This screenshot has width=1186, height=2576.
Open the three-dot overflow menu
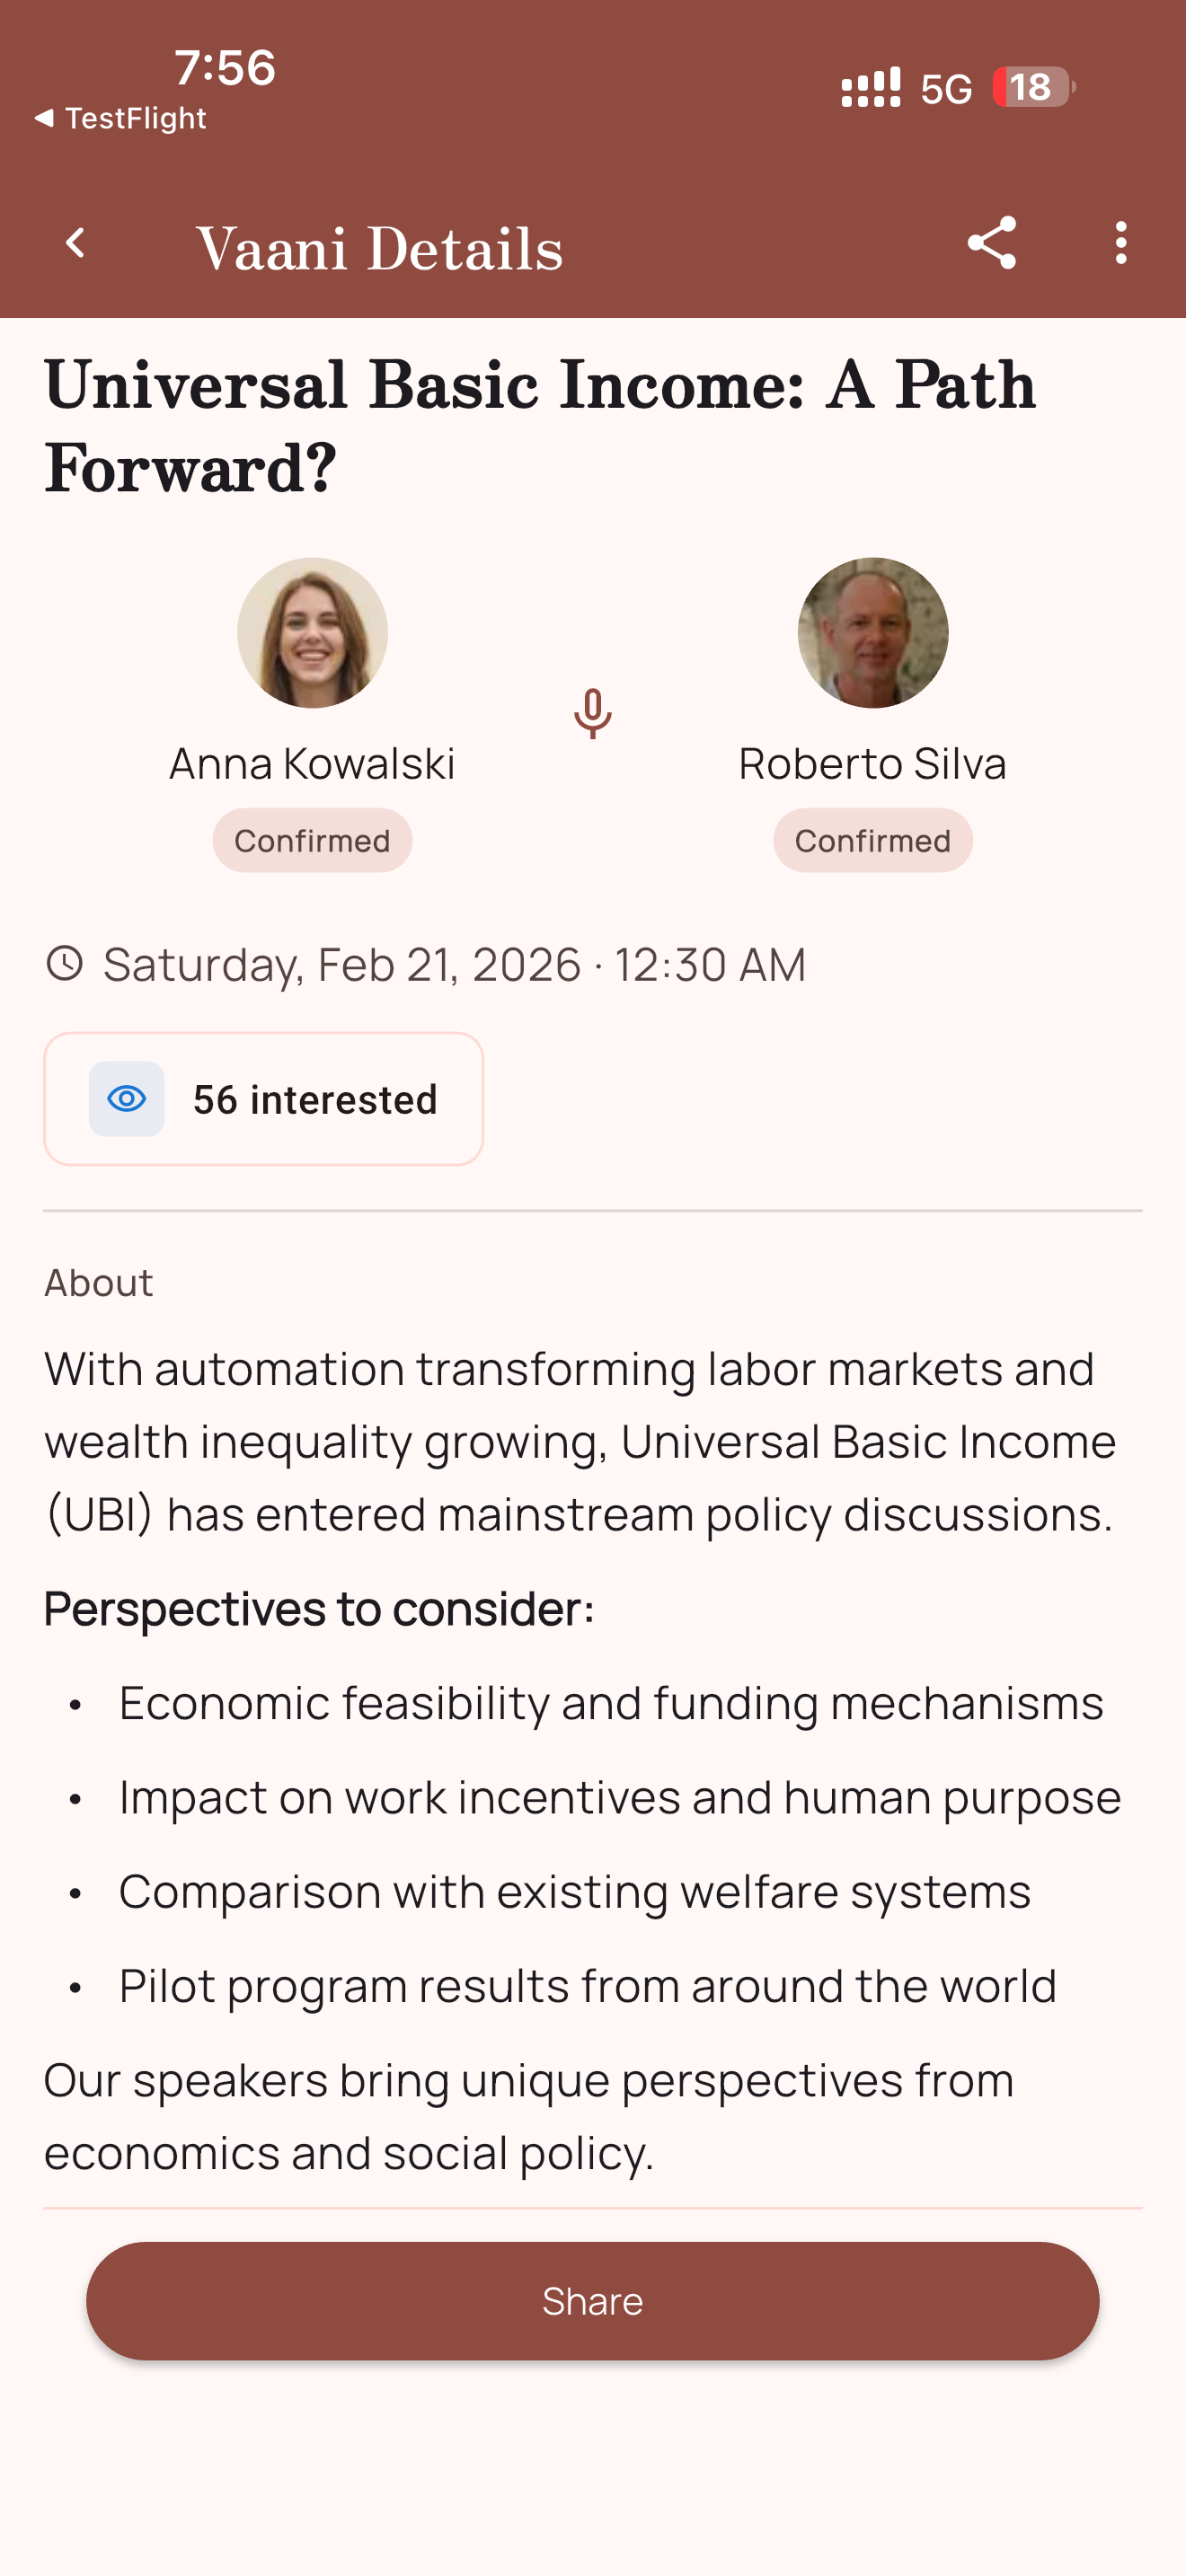[1120, 243]
